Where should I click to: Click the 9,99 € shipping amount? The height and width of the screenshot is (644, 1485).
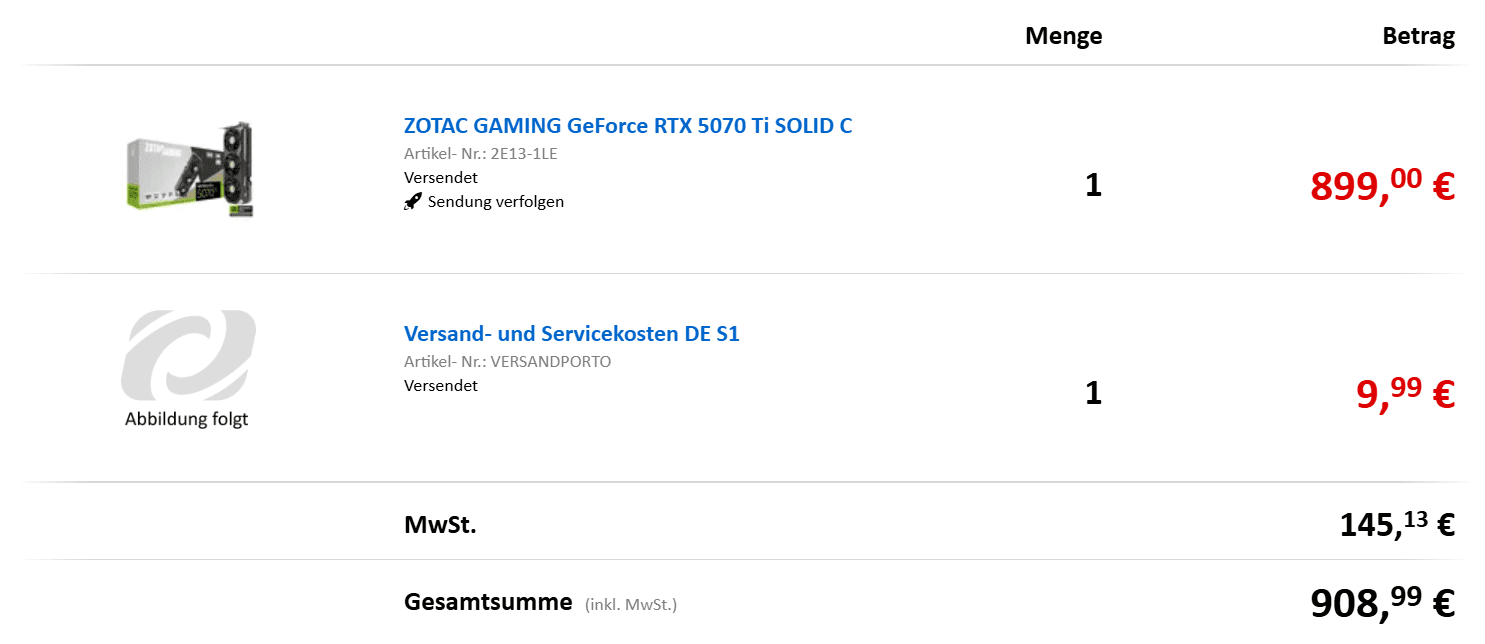tap(1404, 394)
